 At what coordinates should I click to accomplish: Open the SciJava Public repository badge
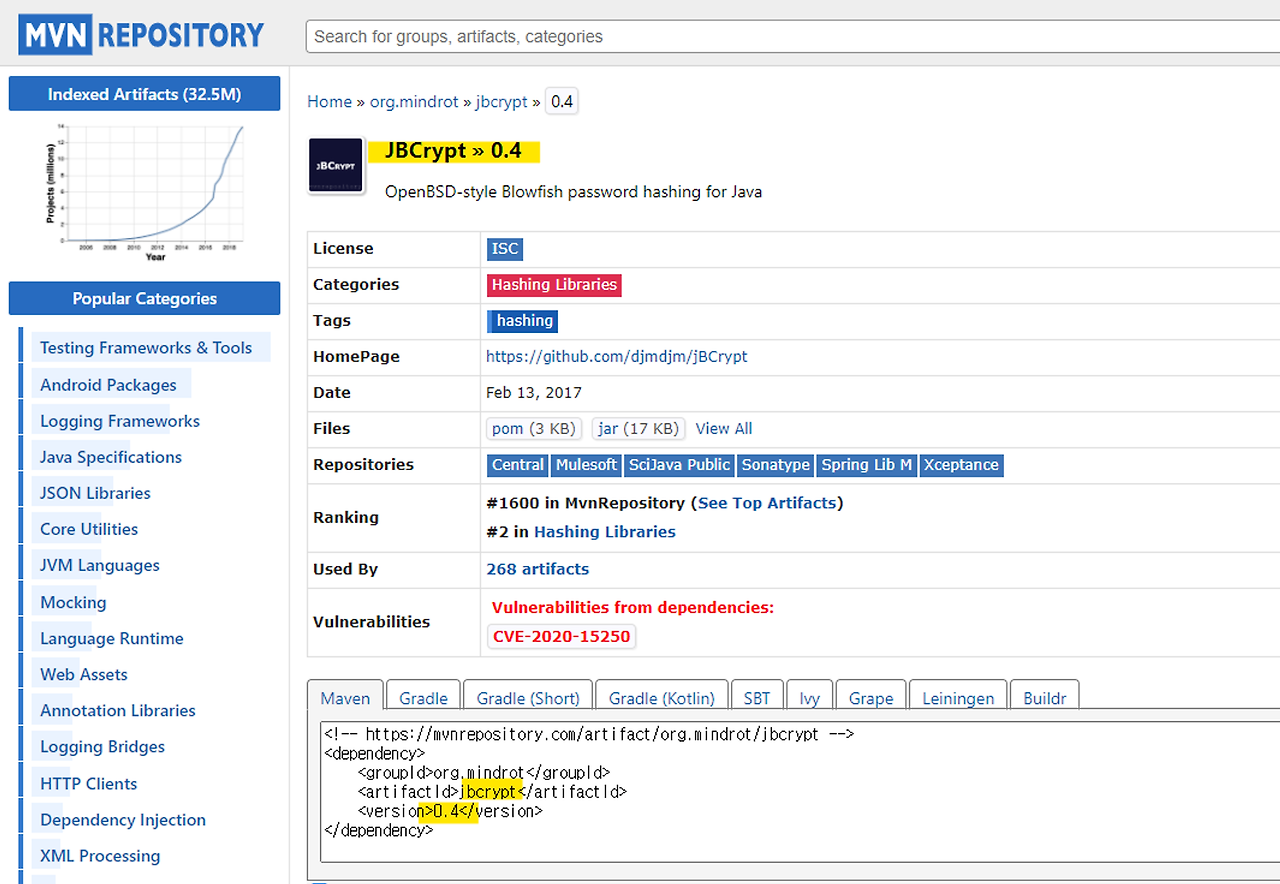pyautogui.click(x=680, y=465)
